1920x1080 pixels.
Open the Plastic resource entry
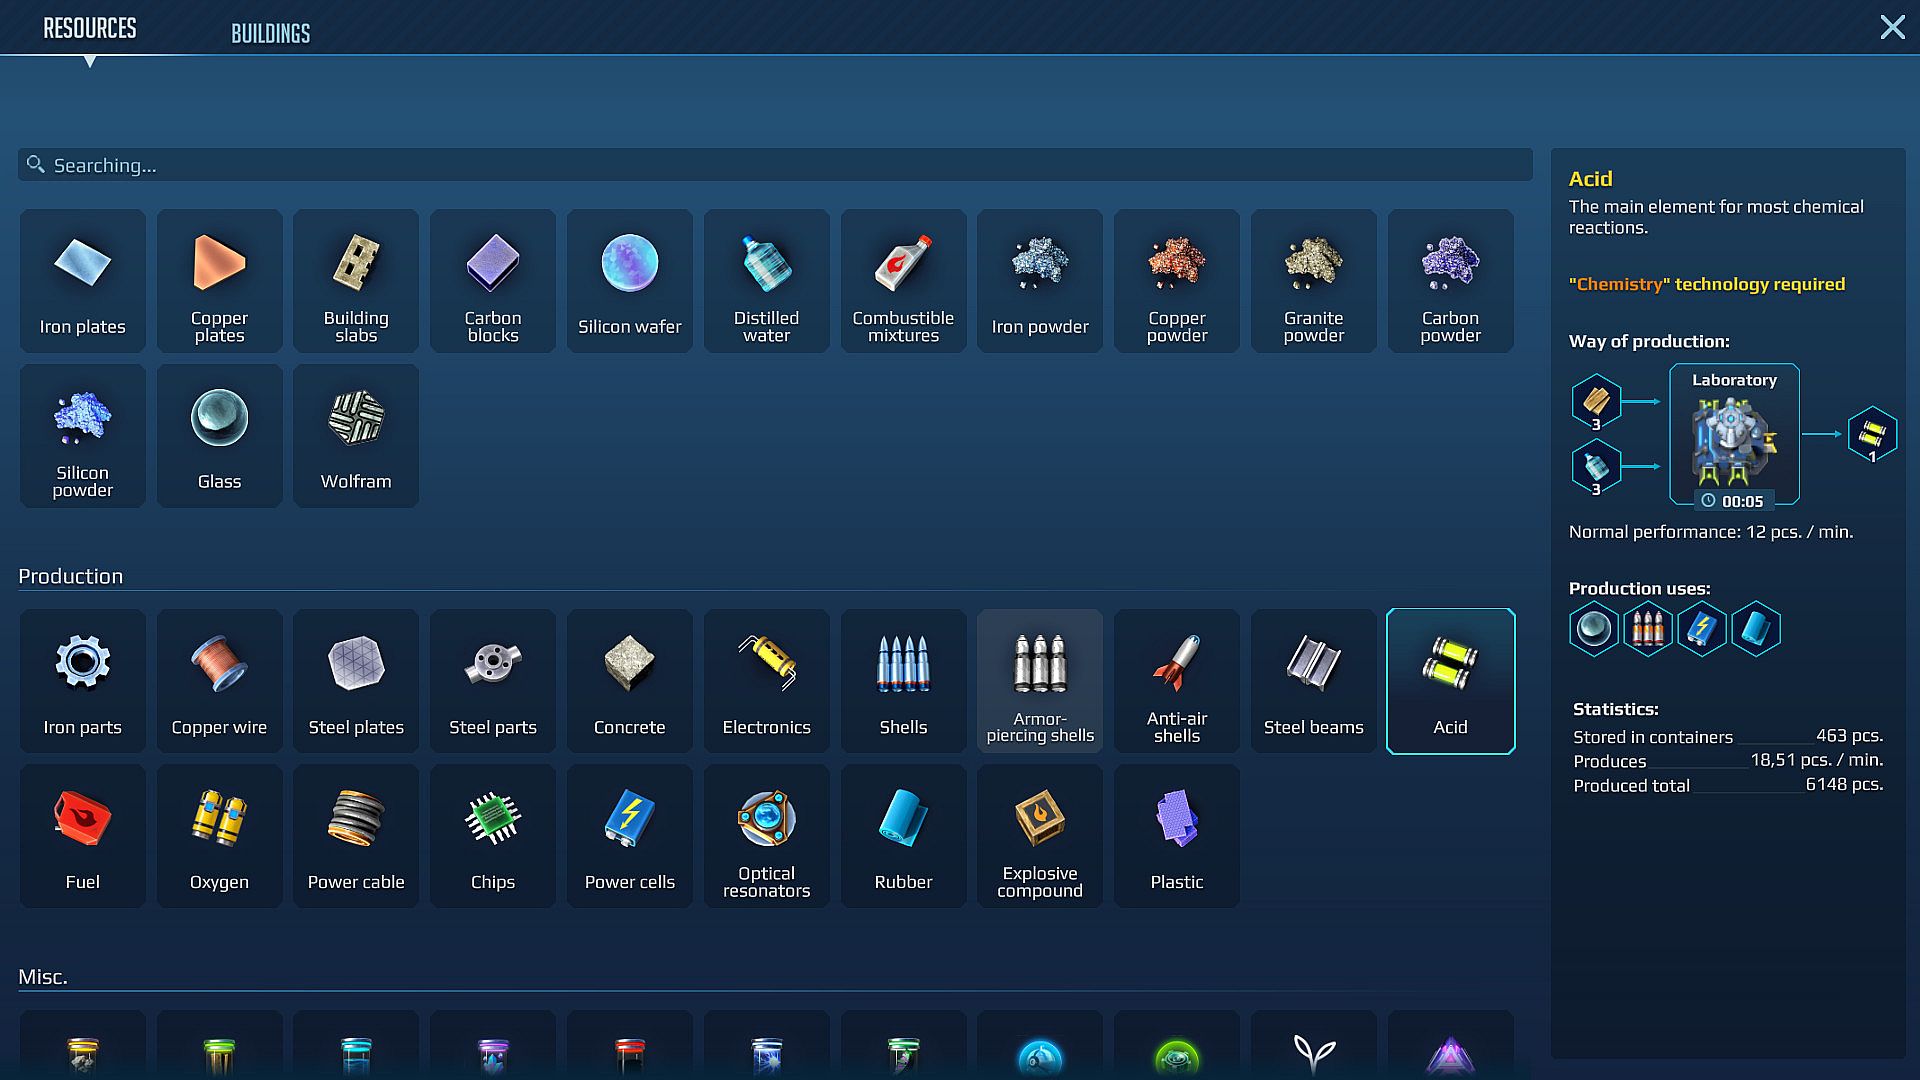(1176, 836)
